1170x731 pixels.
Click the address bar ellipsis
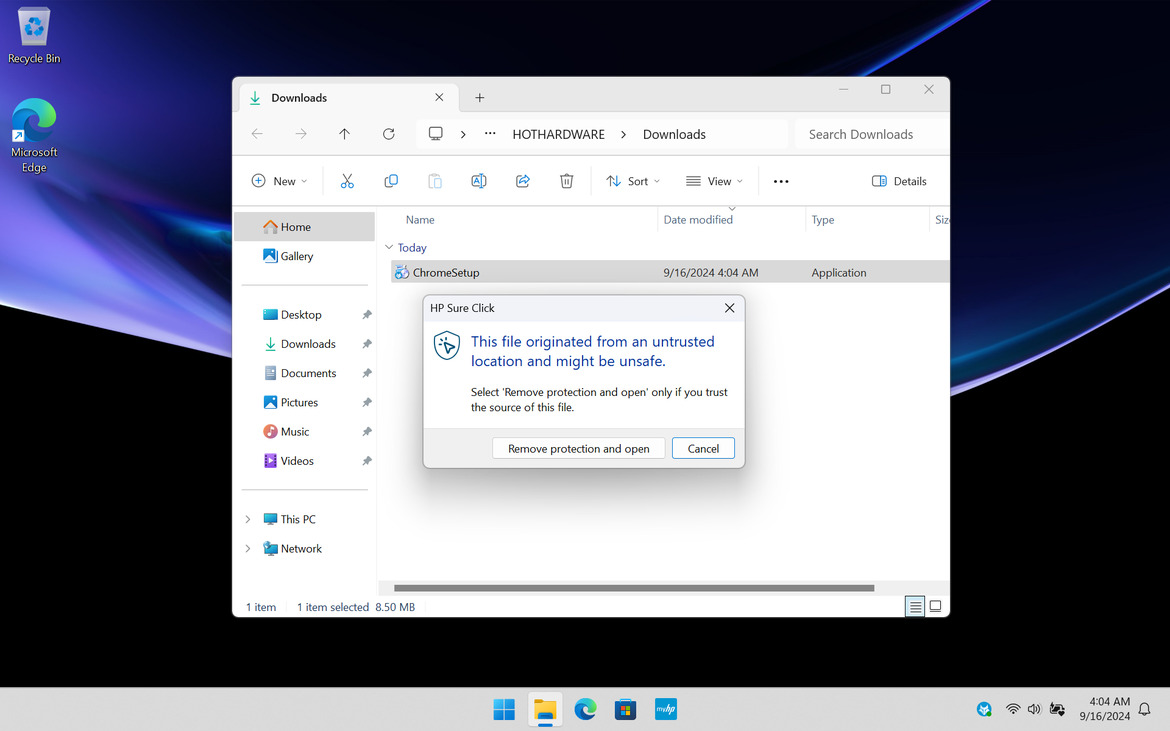point(490,134)
